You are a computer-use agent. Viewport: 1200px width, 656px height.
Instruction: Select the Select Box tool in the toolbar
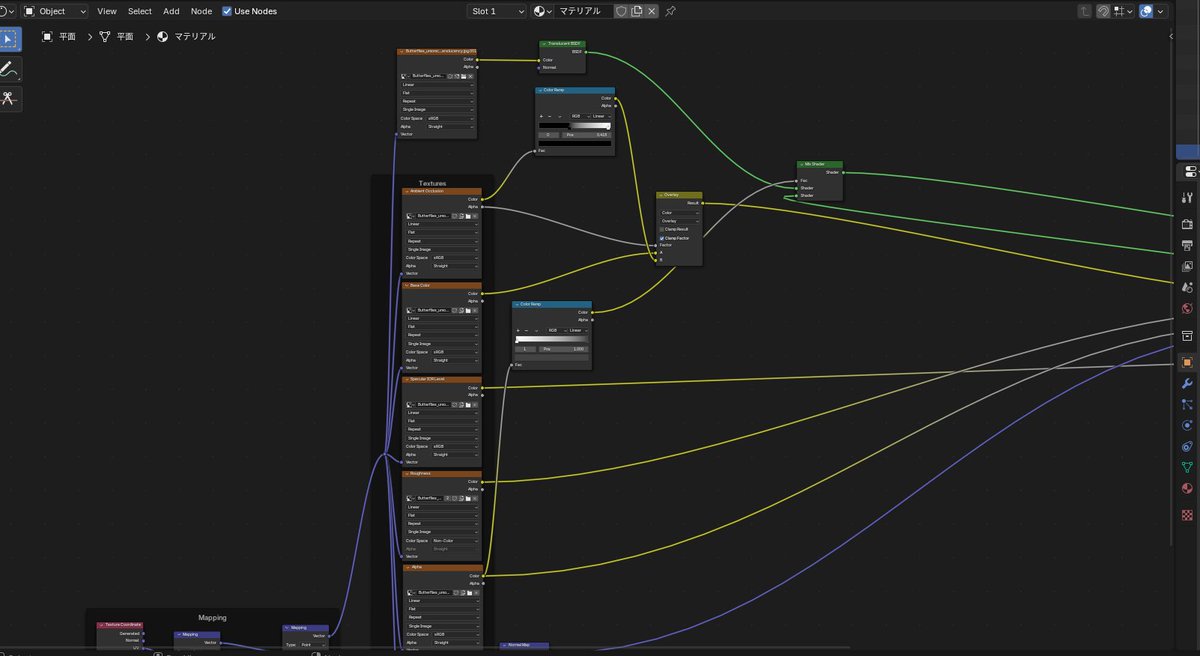pos(9,40)
